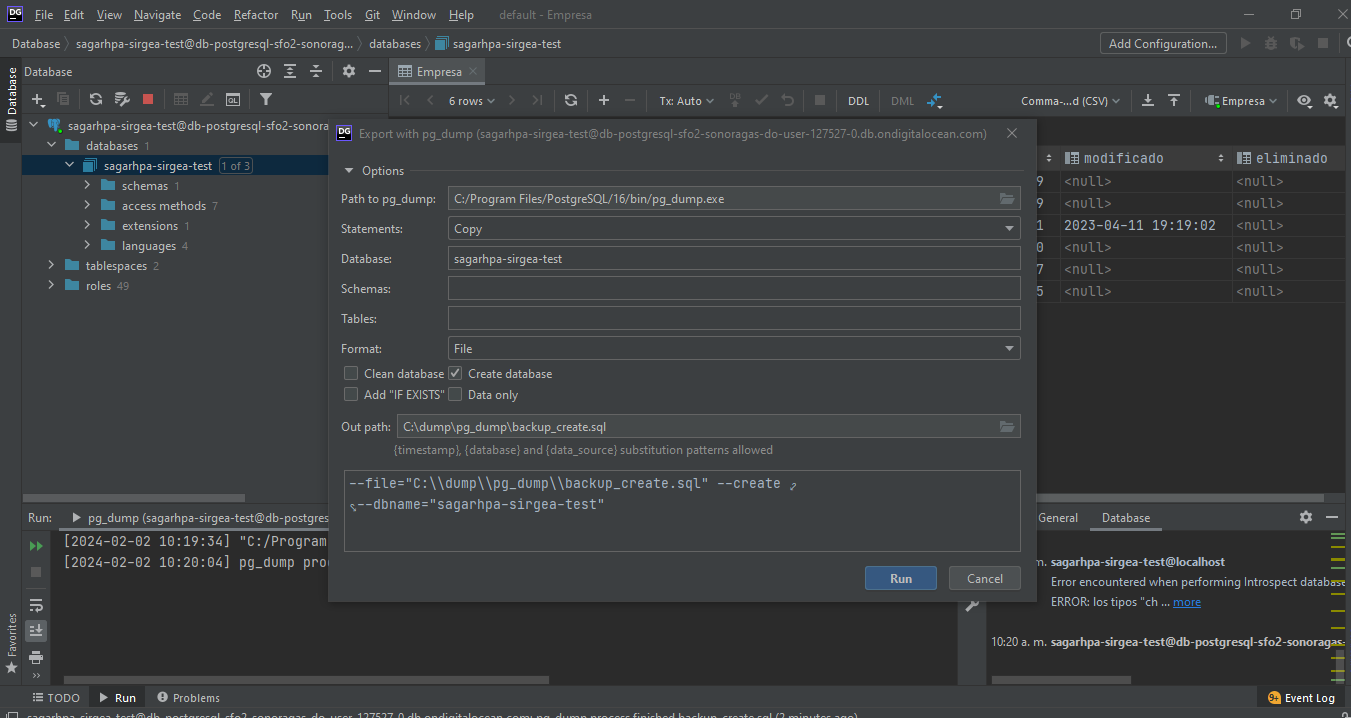Open the Empresa target dropdown in toolbar

coord(1241,101)
